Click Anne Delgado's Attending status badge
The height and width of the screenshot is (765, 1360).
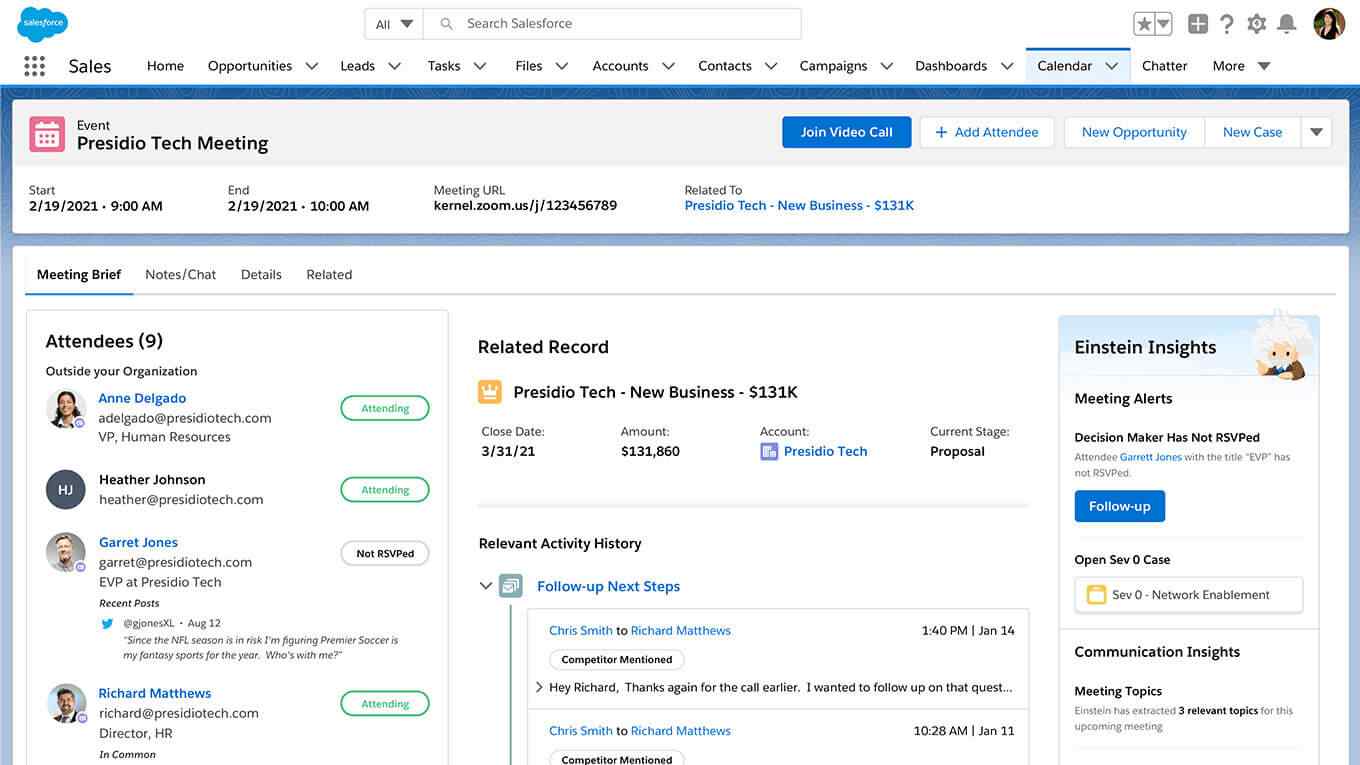385,408
